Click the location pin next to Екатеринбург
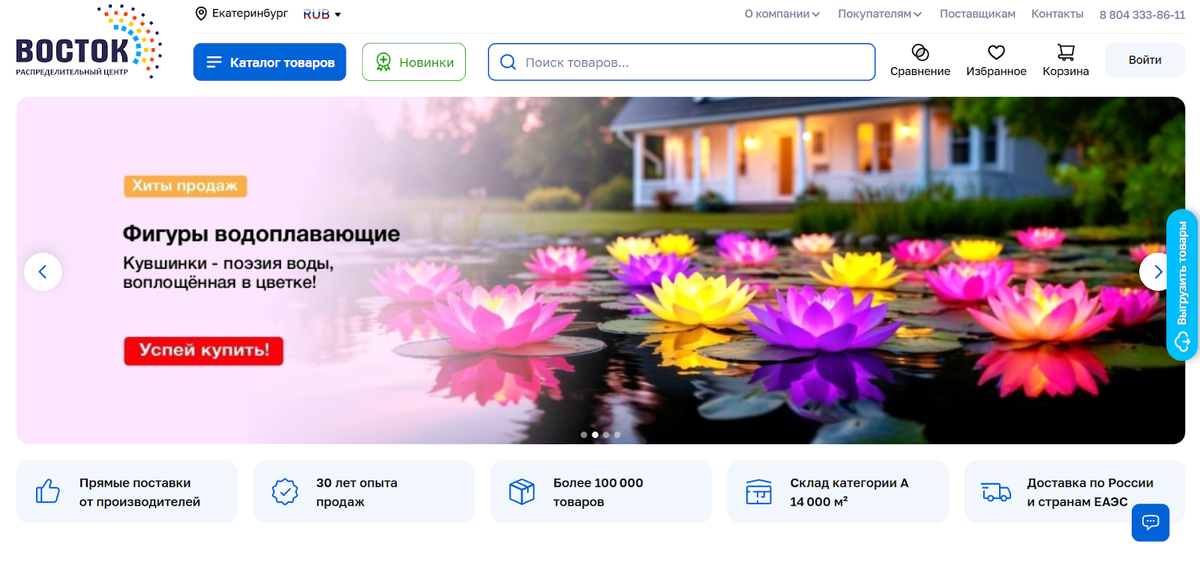 (201, 14)
